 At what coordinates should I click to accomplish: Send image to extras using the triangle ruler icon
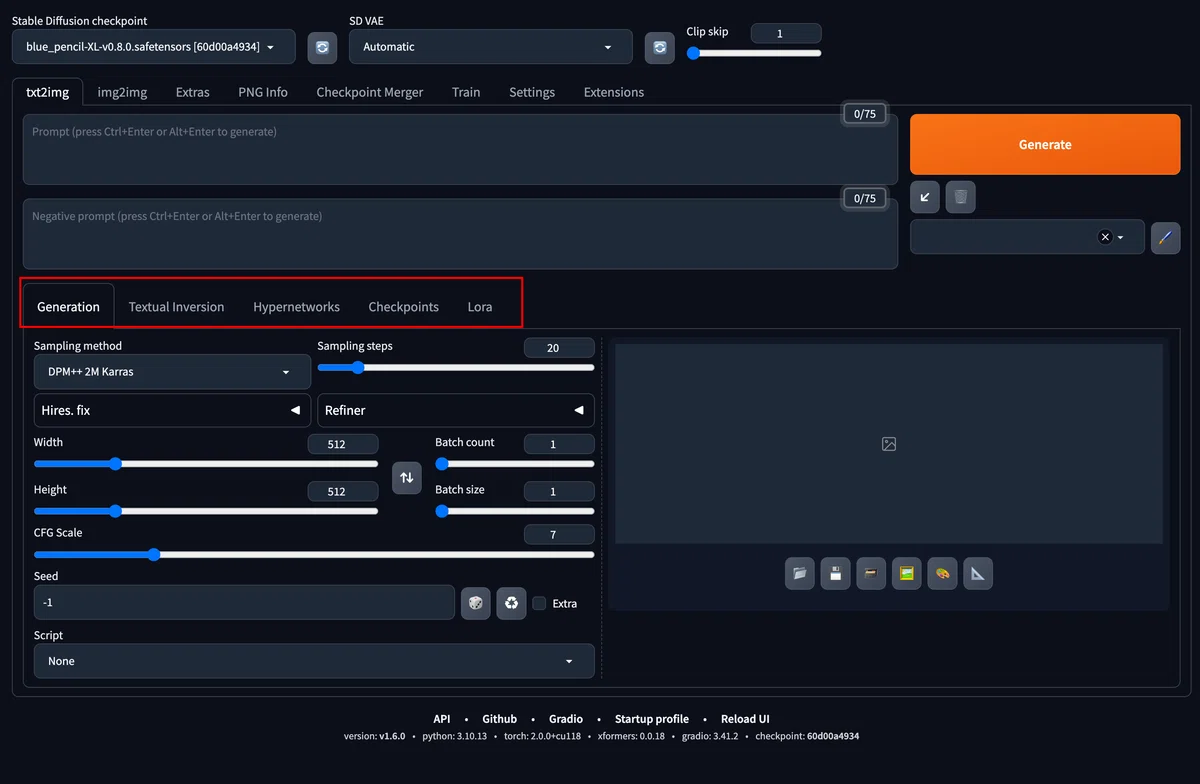[x=978, y=574]
